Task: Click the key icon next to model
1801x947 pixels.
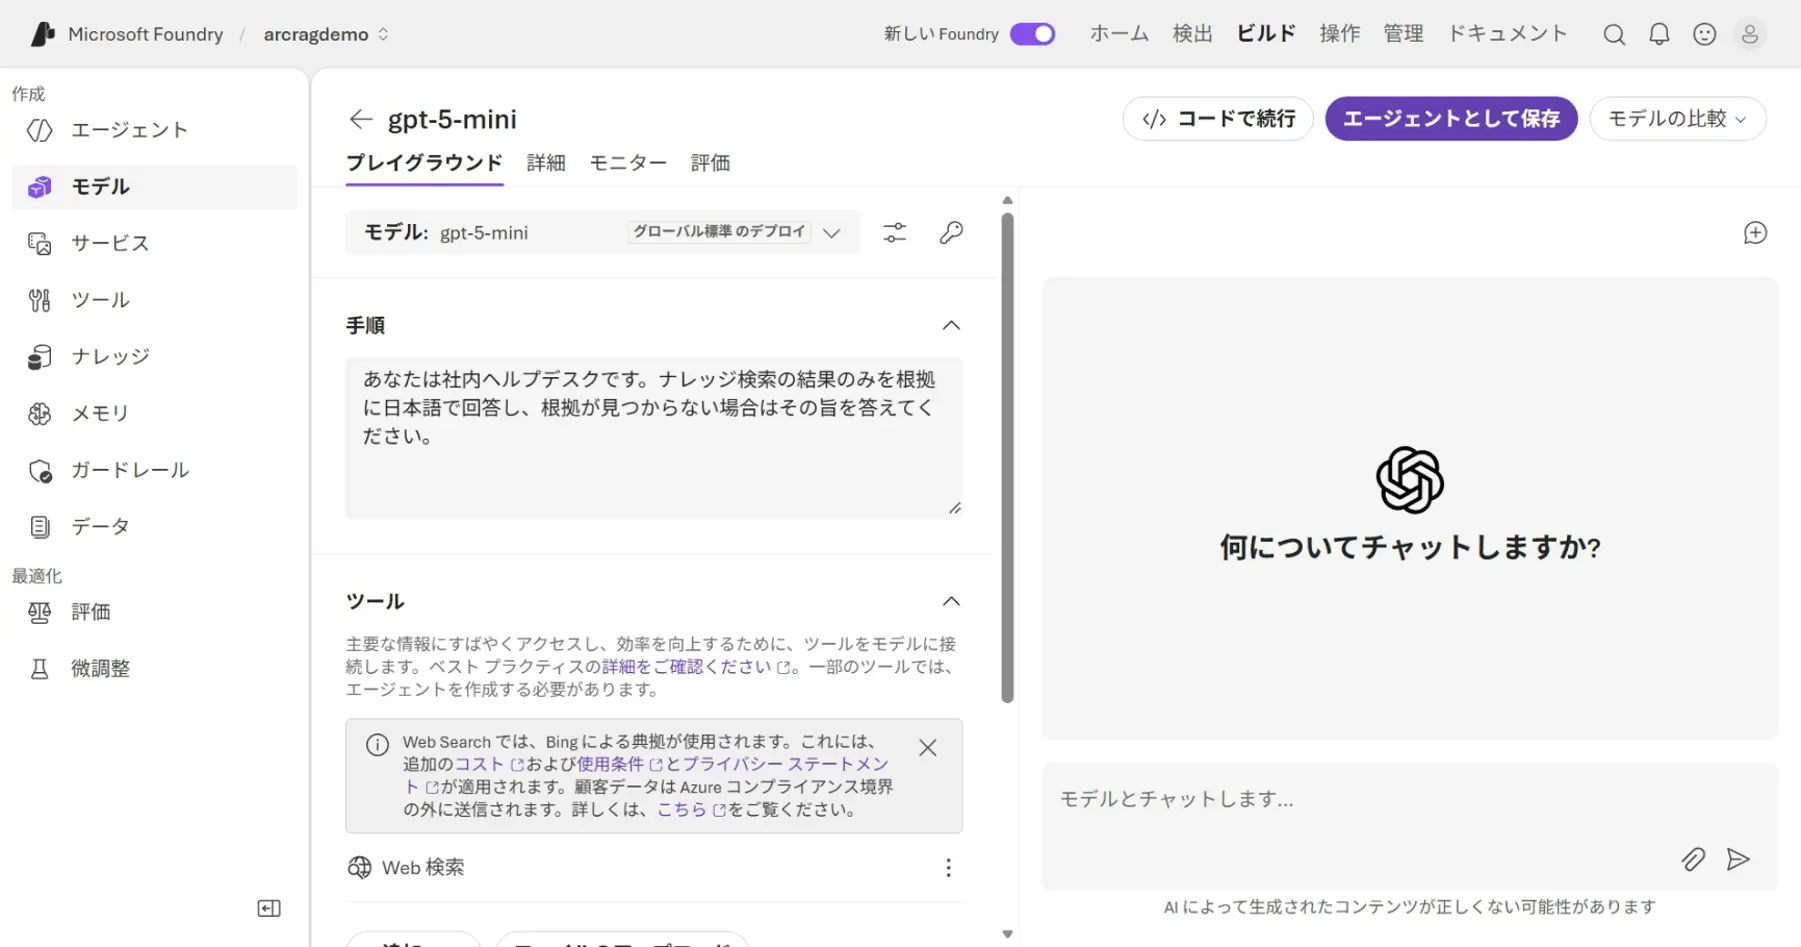Action: pos(951,233)
